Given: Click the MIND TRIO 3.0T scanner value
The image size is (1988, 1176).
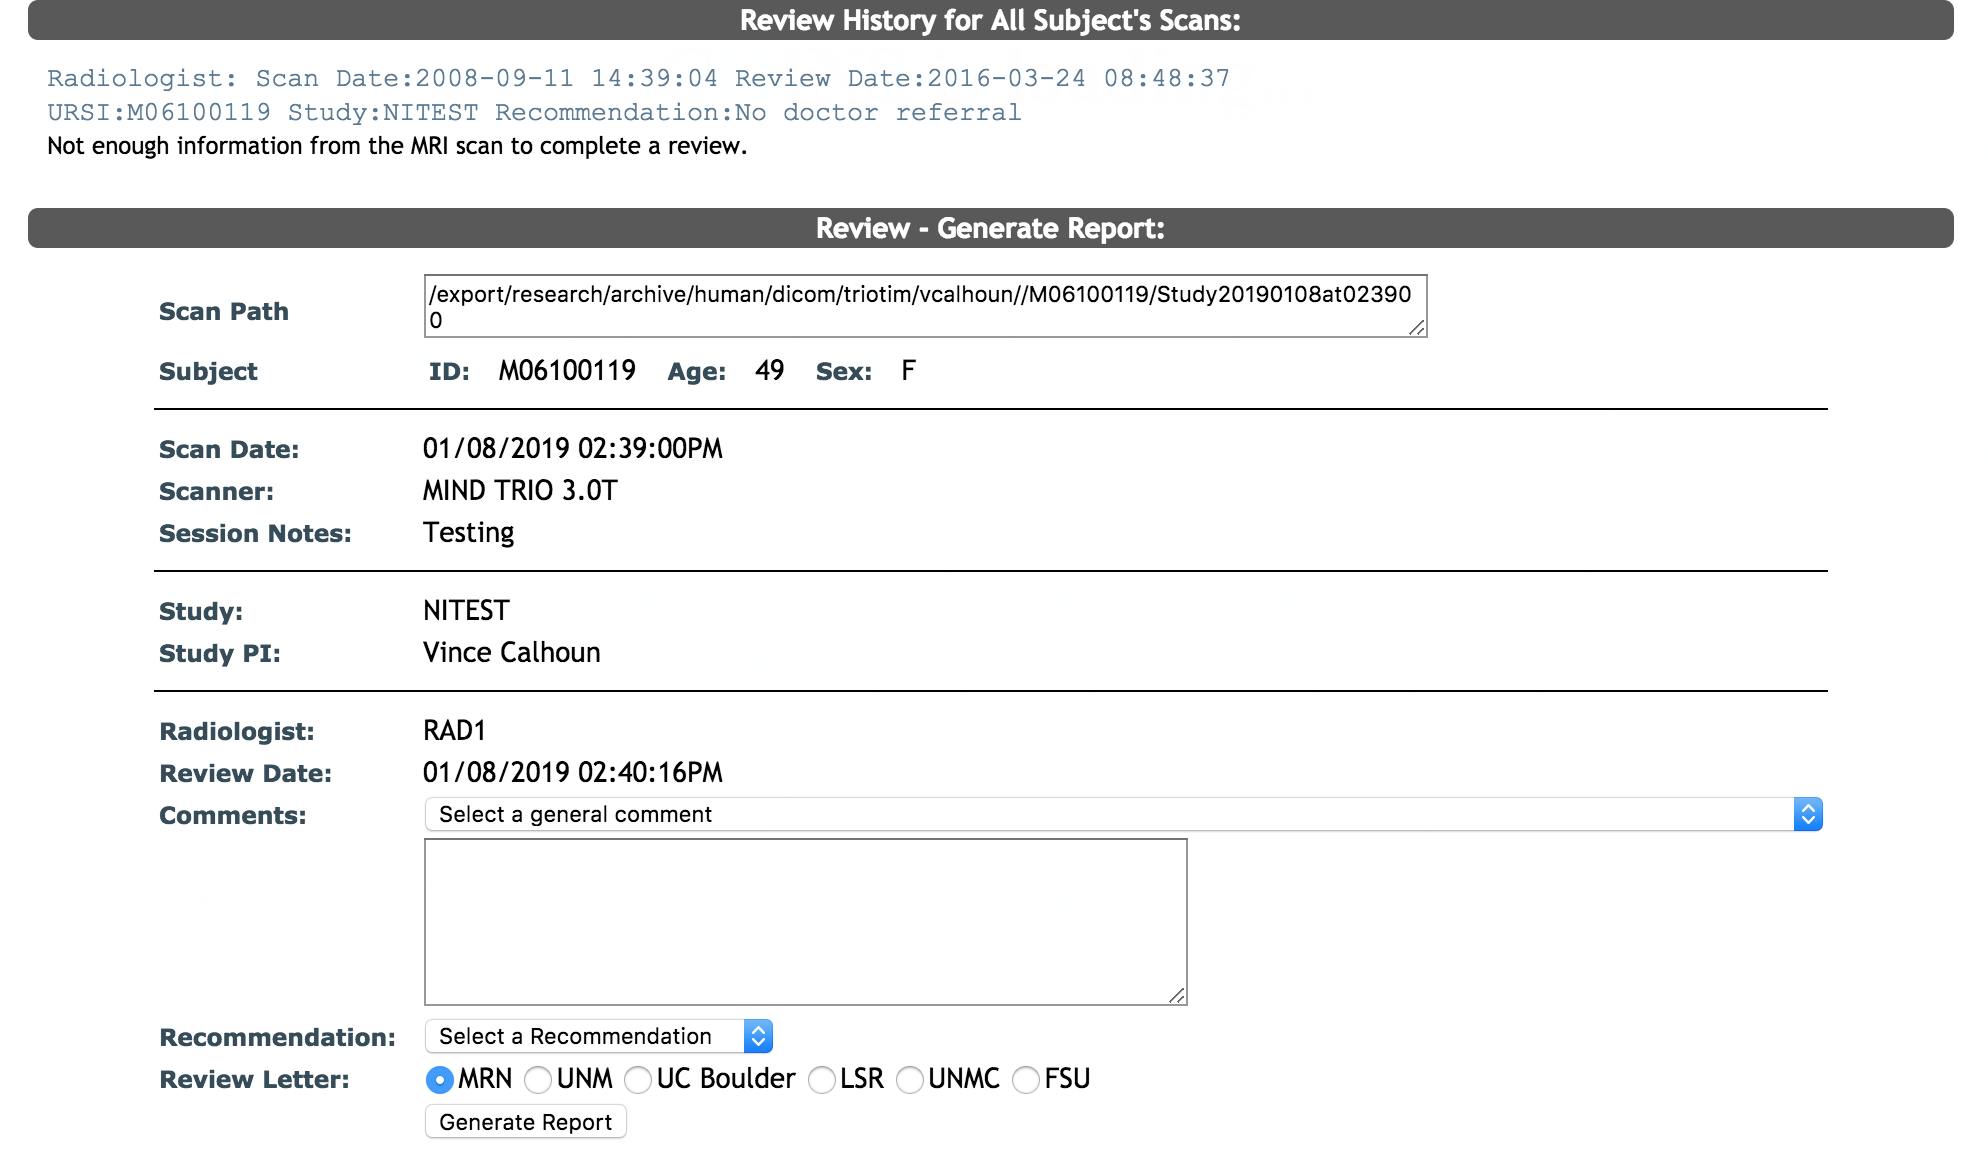Looking at the screenshot, I should click(x=520, y=491).
